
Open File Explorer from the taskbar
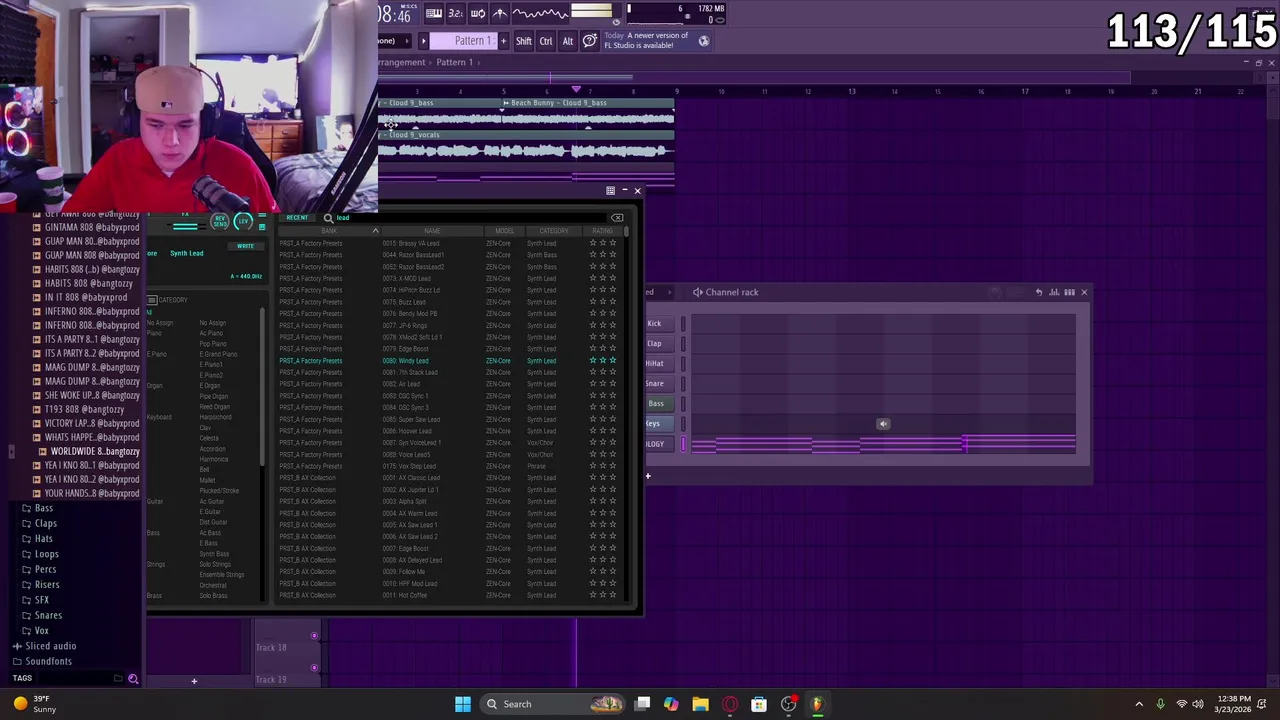click(x=700, y=704)
